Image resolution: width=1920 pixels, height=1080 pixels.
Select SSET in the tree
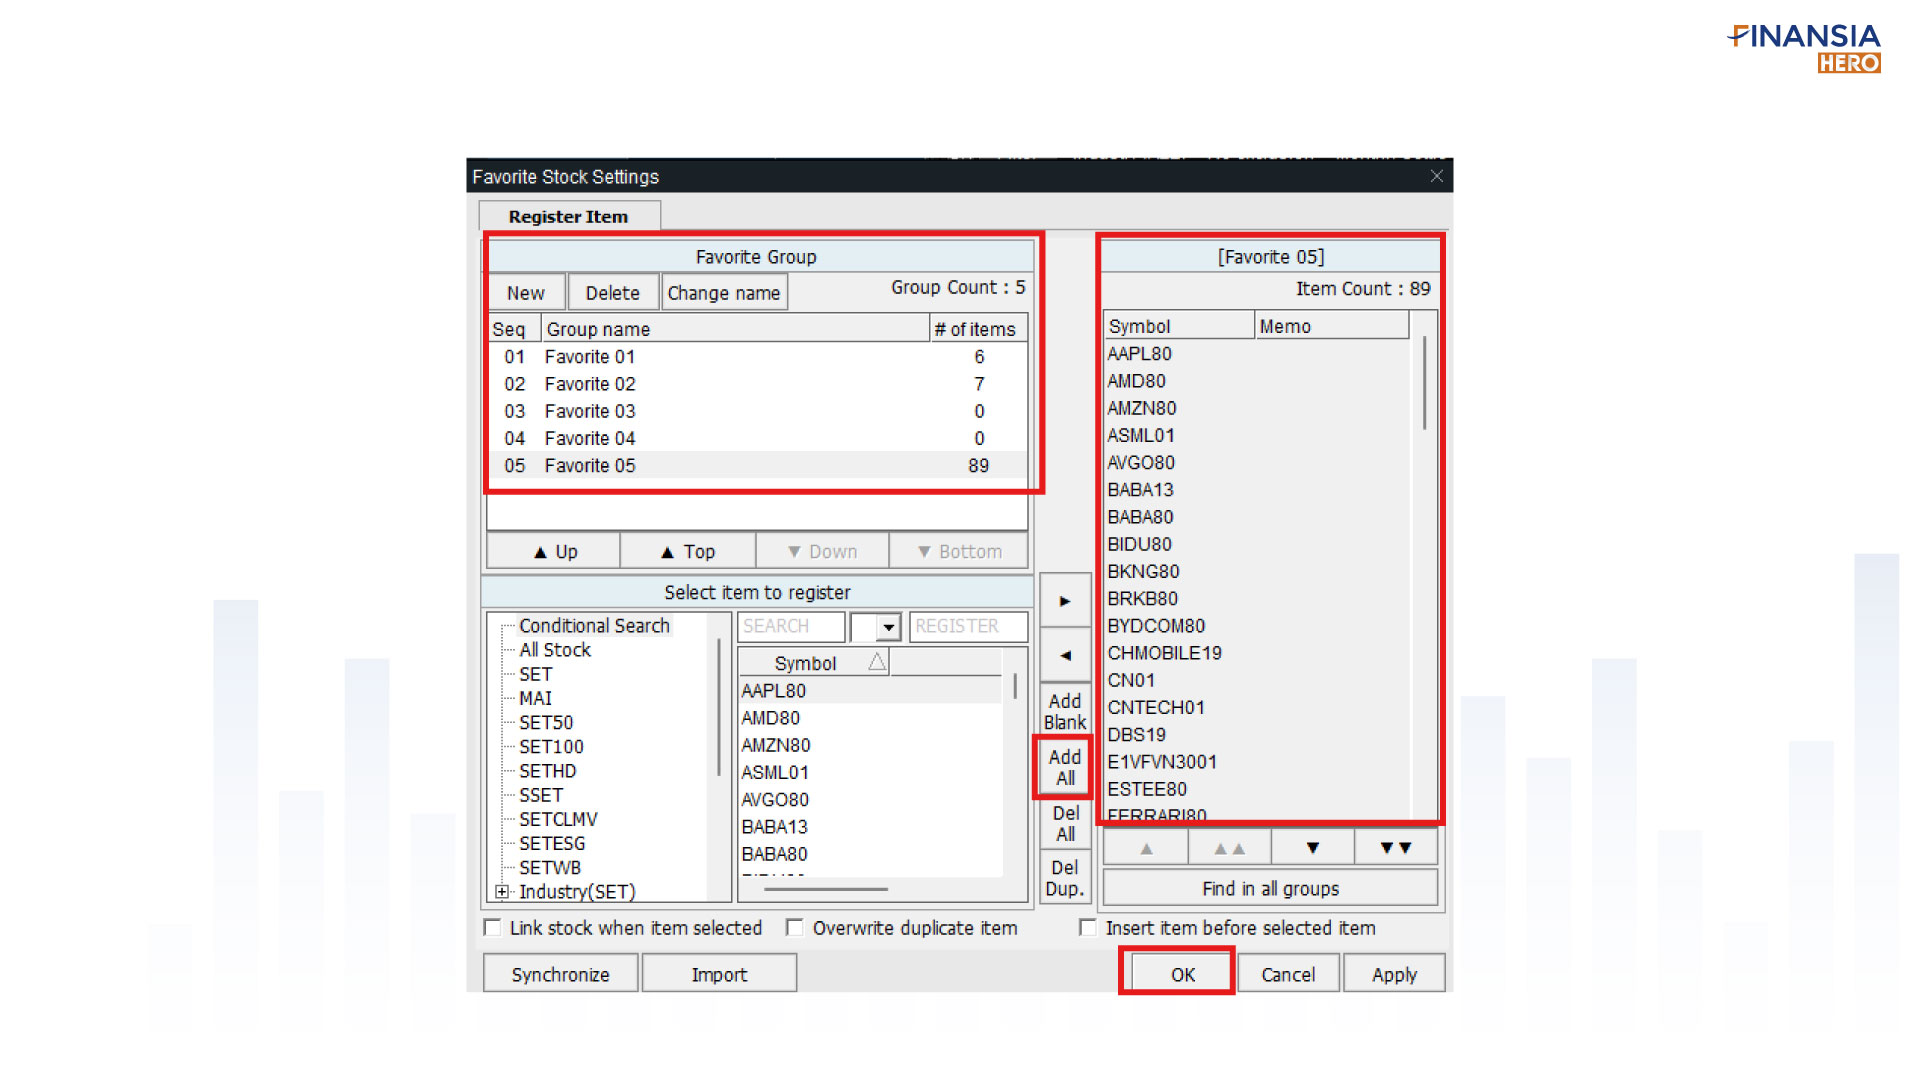541,795
